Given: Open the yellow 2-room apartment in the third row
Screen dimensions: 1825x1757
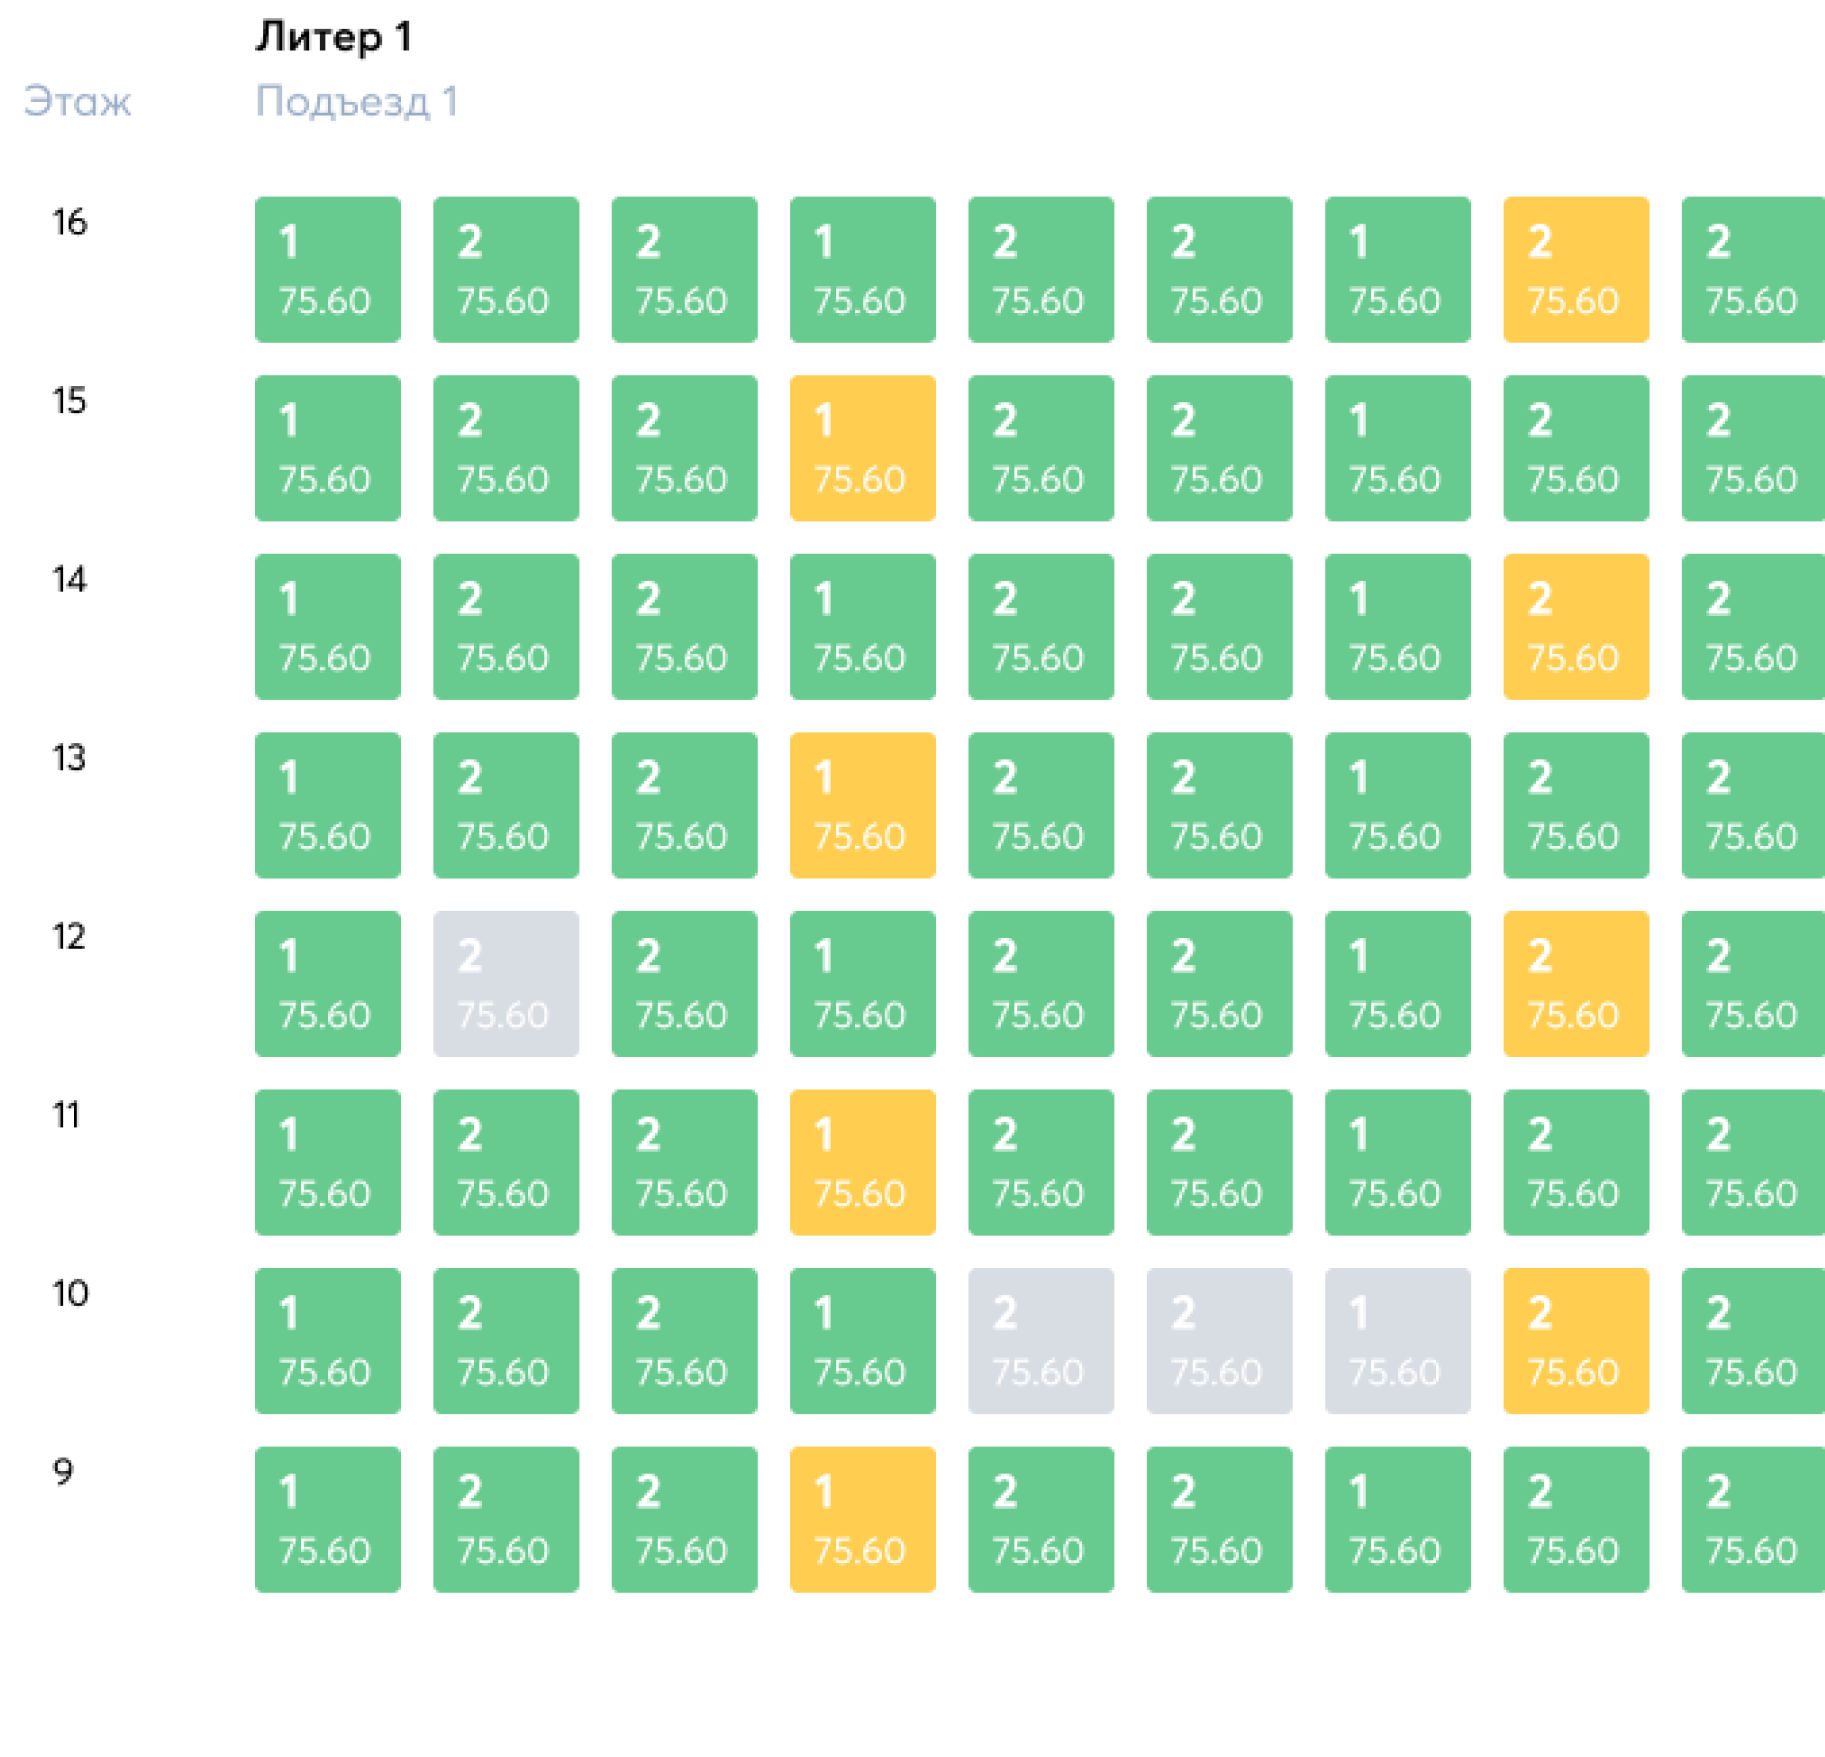Looking at the screenshot, I should tap(1575, 626).
